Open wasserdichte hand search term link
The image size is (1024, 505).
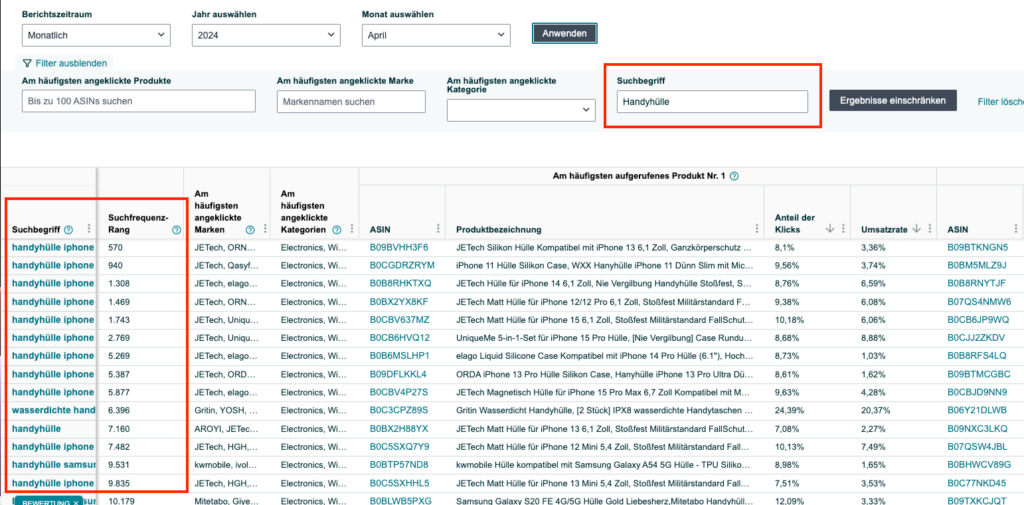(x=53, y=410)
